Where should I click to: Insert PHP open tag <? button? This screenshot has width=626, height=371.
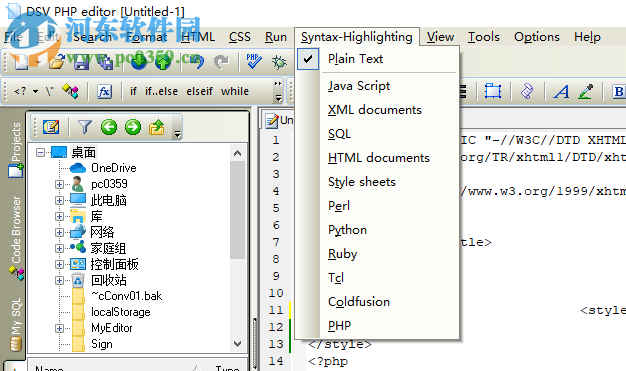(20, 91)
